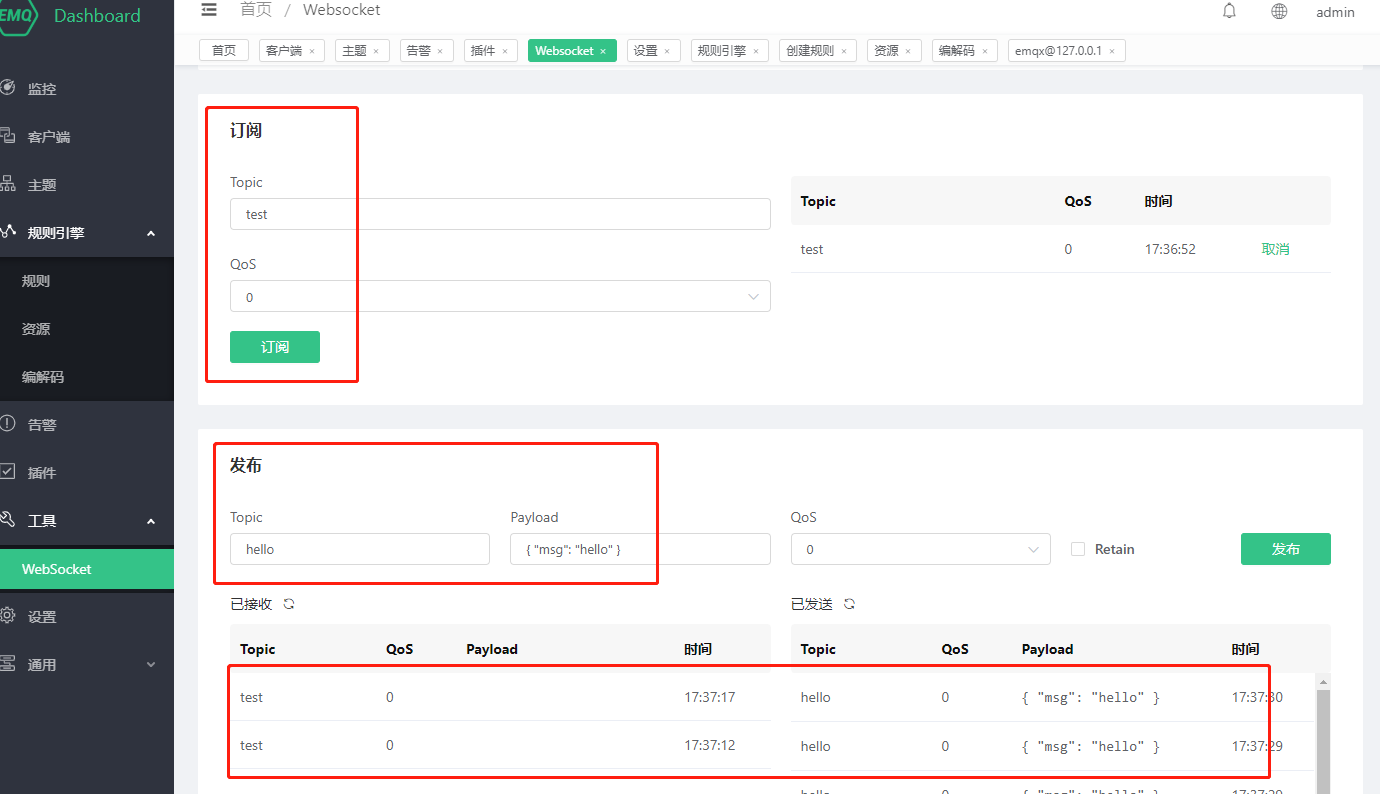Close the 创建规则 tab

843,51
